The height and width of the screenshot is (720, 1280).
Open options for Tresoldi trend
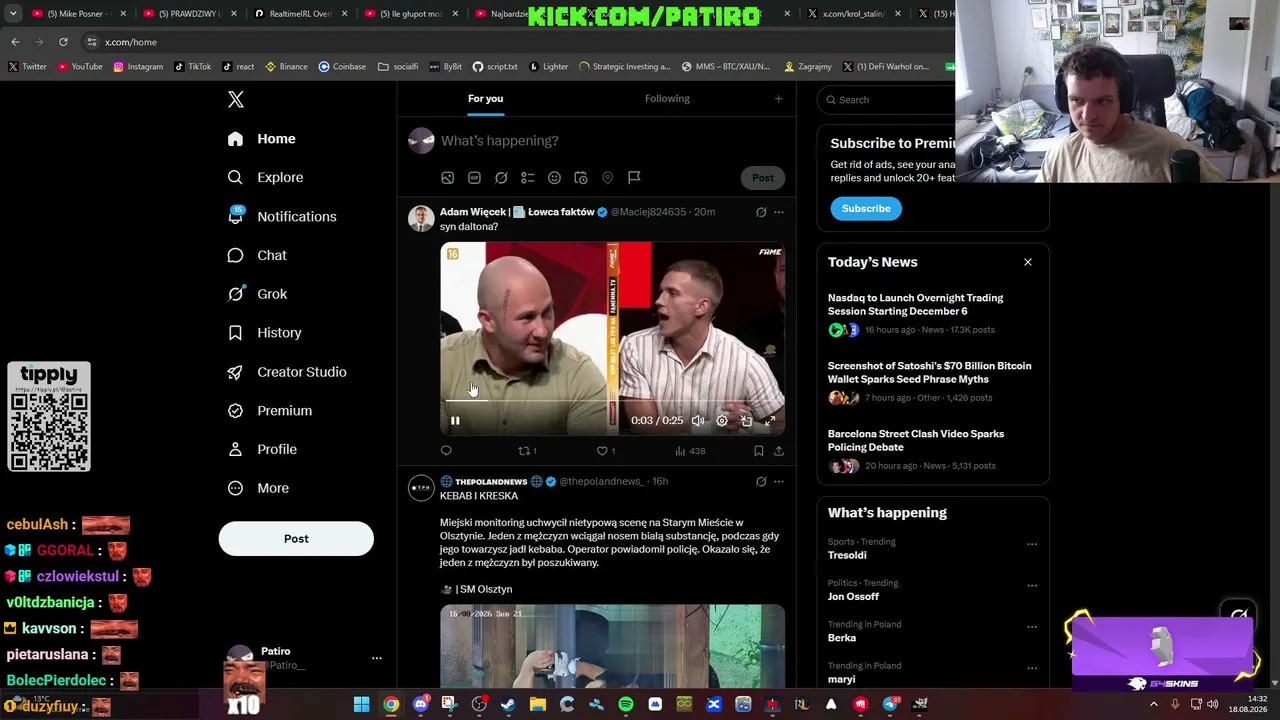pyautogui.click(x=1032, y=545)
